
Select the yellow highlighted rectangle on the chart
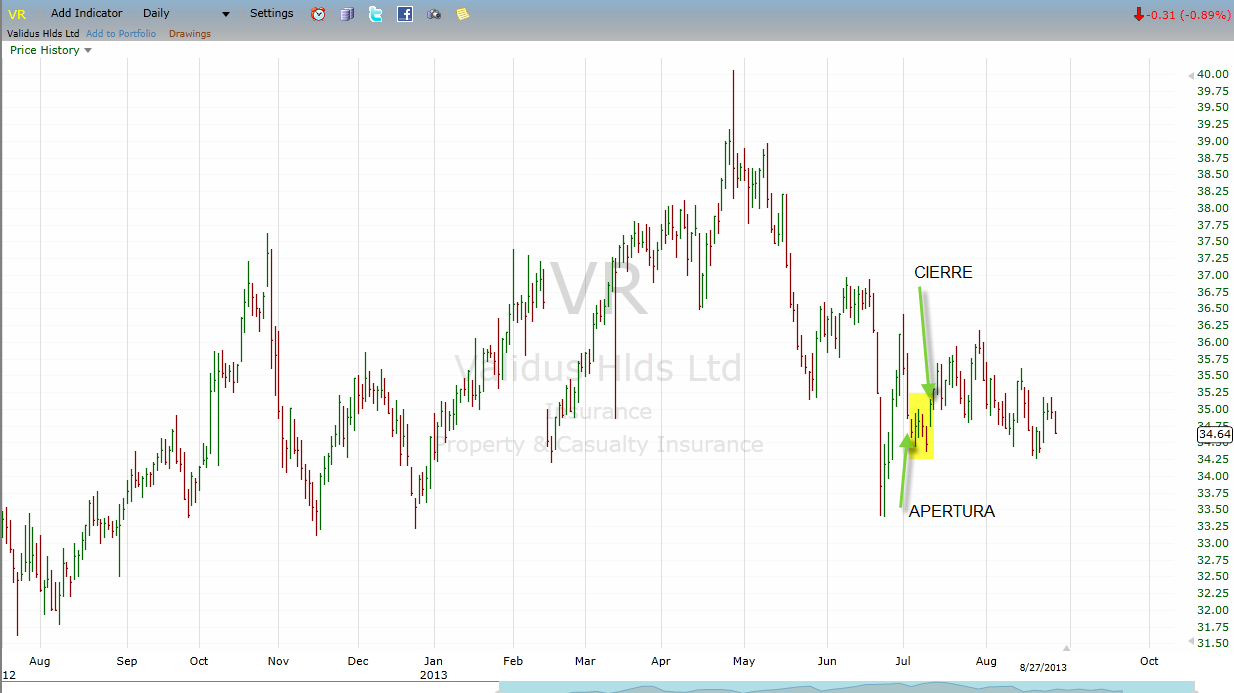coord(921,426)
